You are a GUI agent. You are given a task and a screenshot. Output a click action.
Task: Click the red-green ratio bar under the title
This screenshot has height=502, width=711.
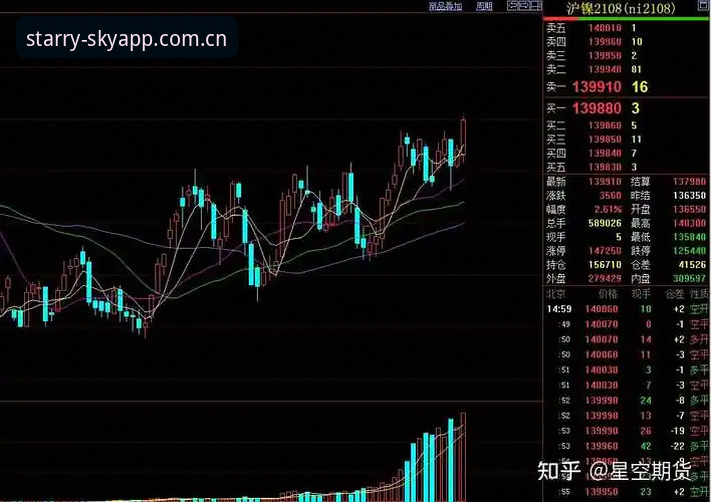point(627,19)
